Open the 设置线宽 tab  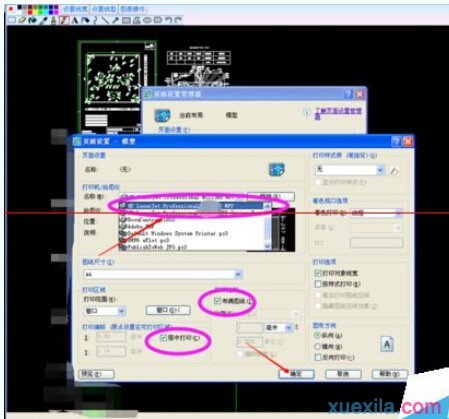point(75,9)
